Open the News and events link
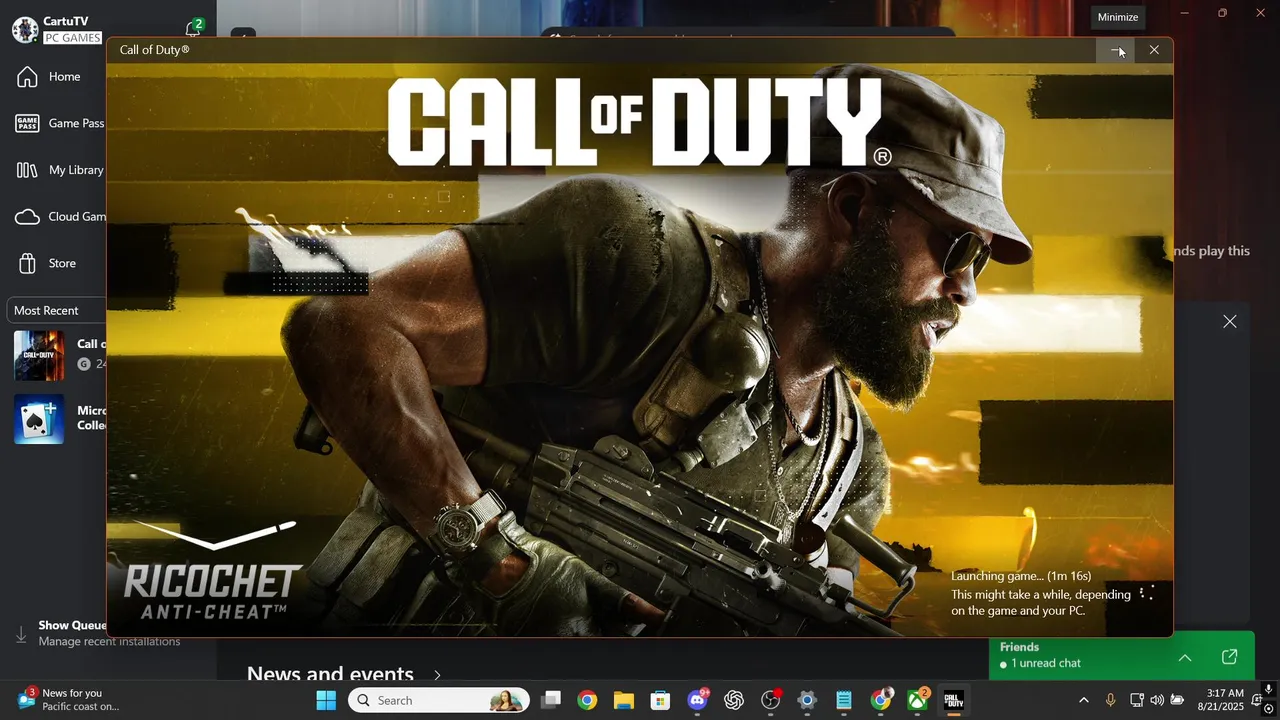This screenshot has width=1280, height=720. (x=330, y=674)
